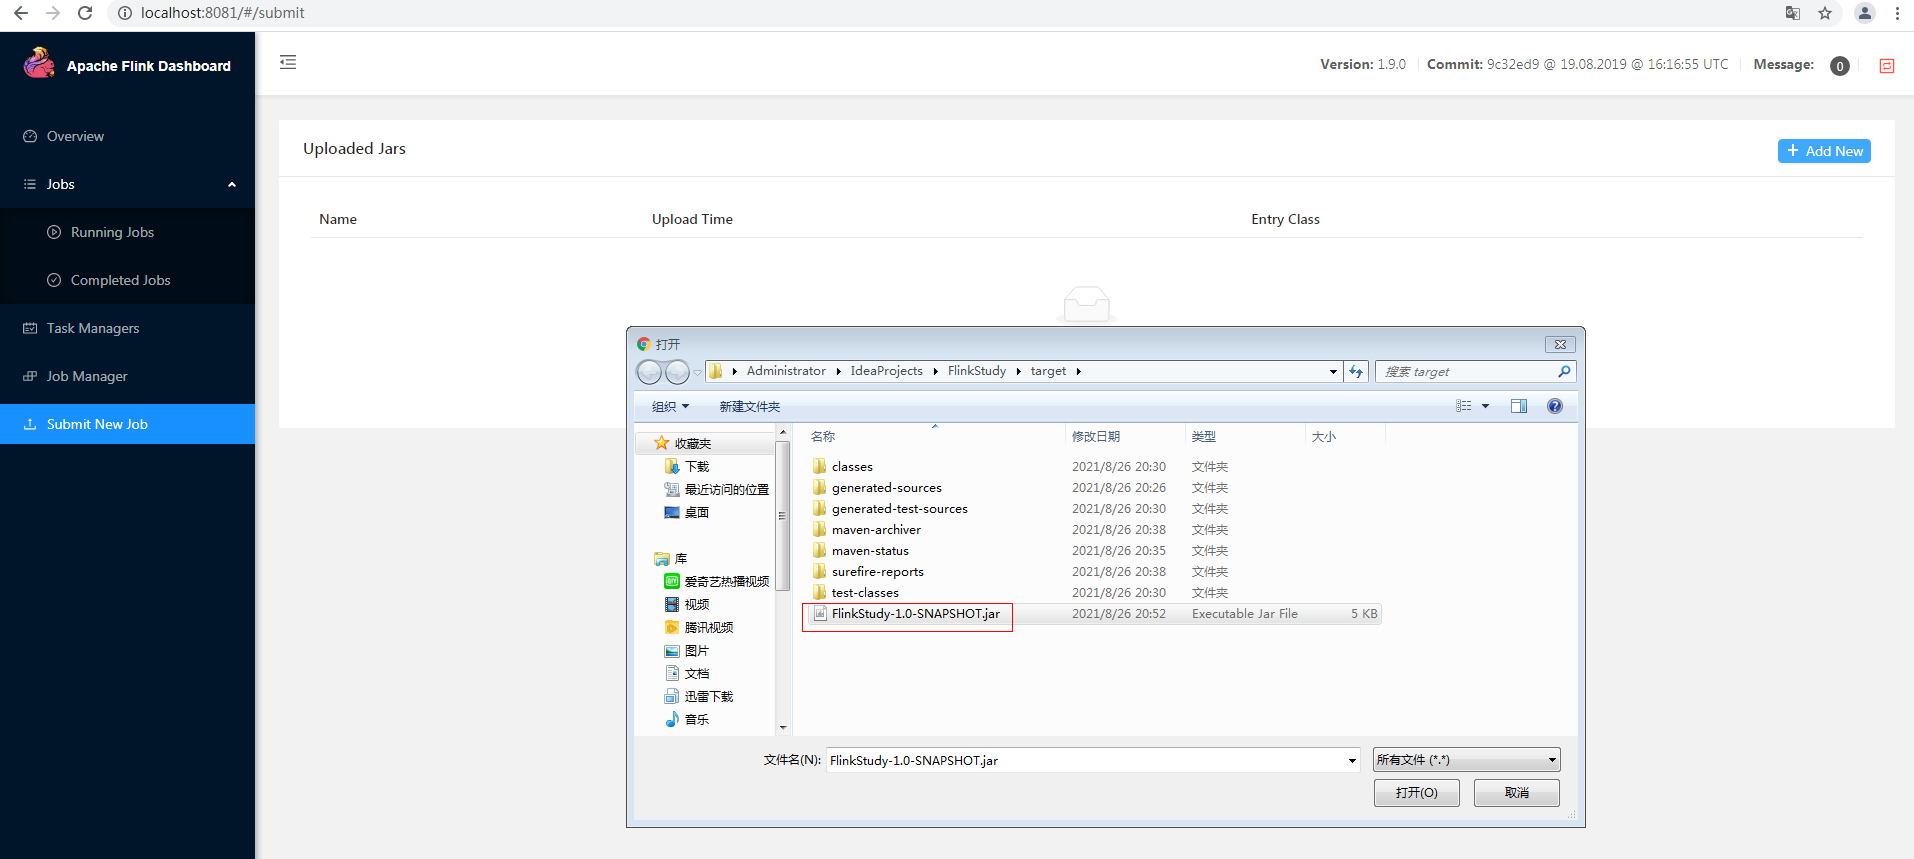The height and width of the screenshot is (859, 1914).
Task: Click the Apache Flink squirrel logo
Action: click(39, 63)
